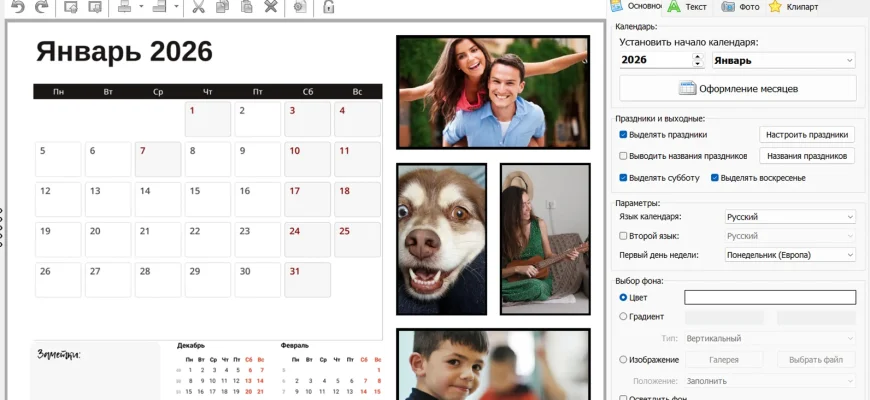The width and height of the screenshot is (870, 400).
Task: Click the Заметки notes area
Action: (x=95, y=371)
